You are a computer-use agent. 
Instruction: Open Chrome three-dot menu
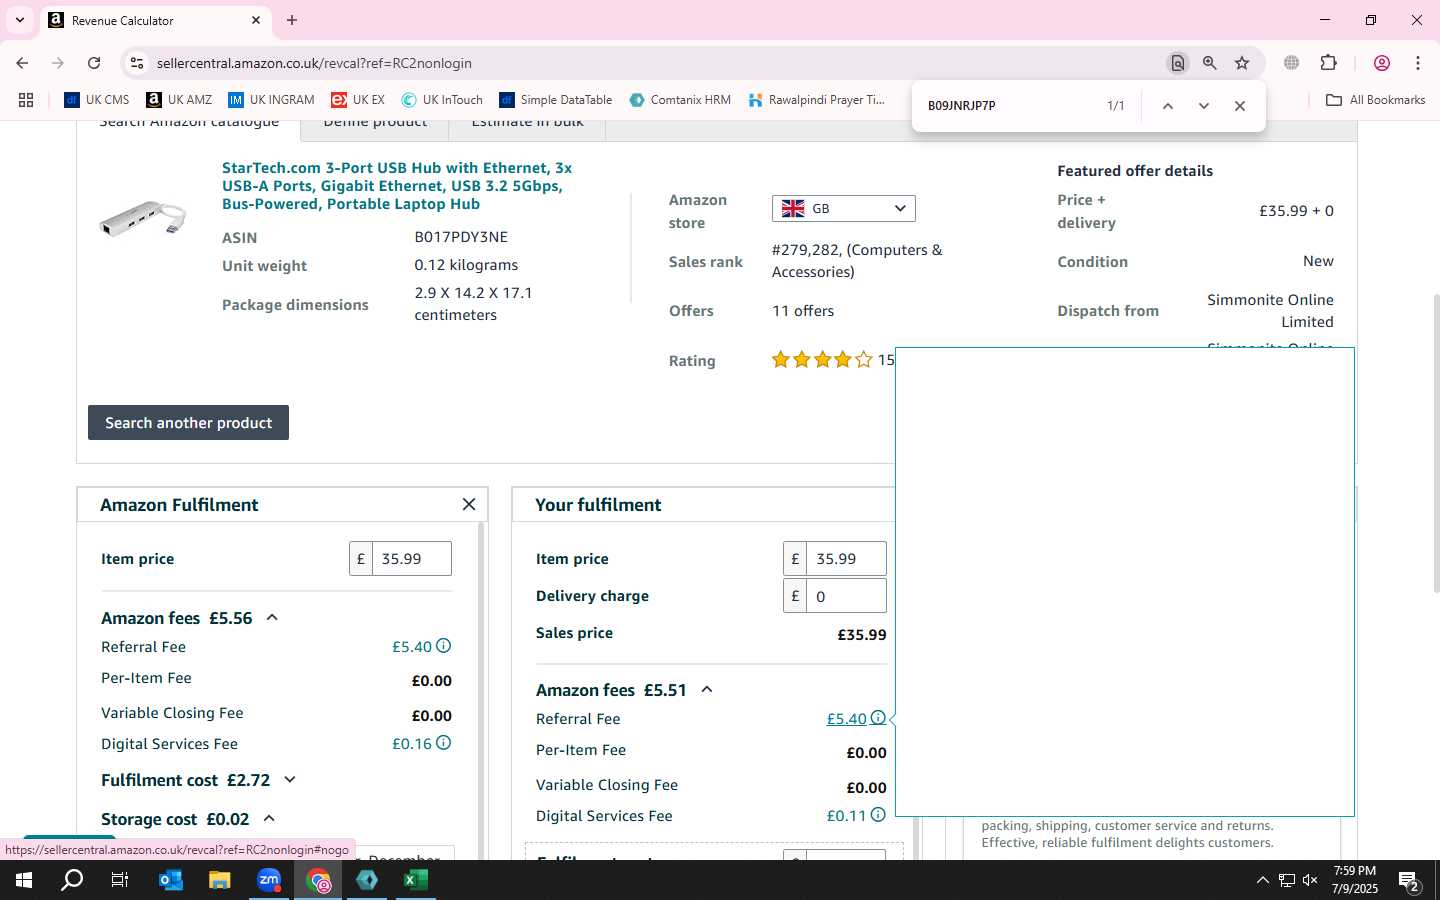click(1418, 63)
